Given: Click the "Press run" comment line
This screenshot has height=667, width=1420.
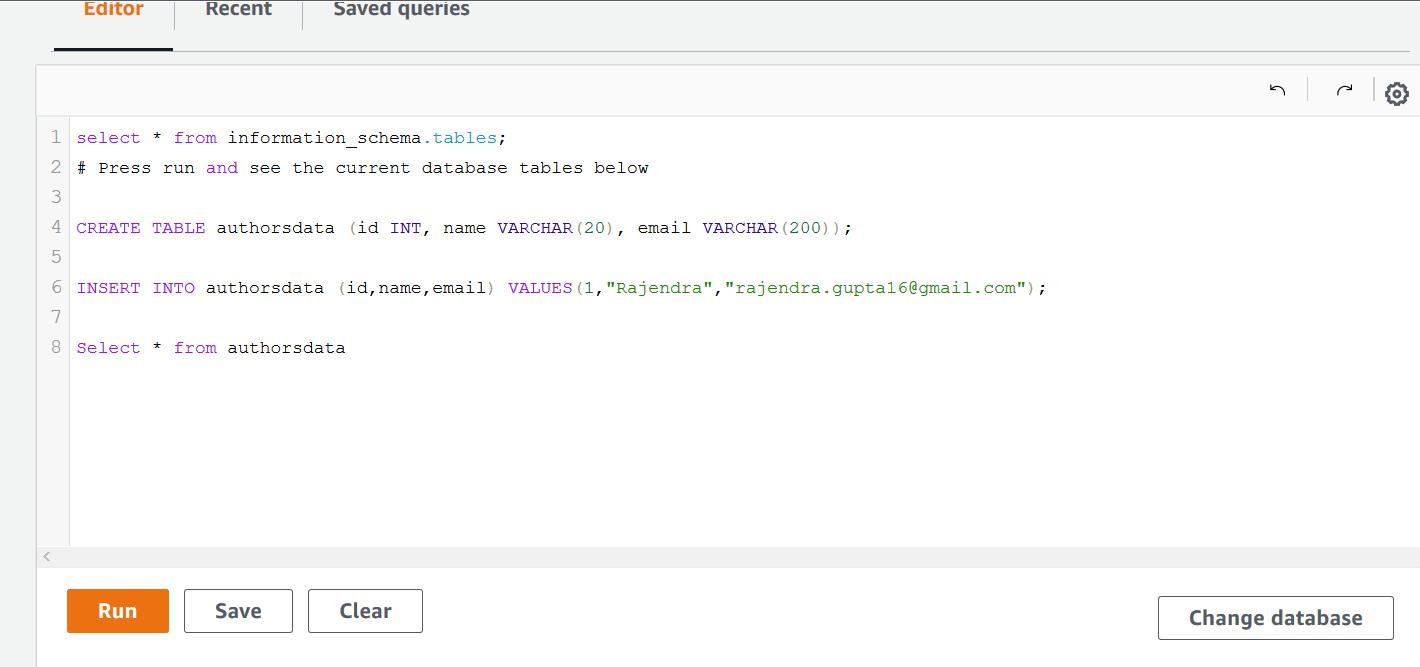Looking at the screenshot, I should tap(372, 168).
